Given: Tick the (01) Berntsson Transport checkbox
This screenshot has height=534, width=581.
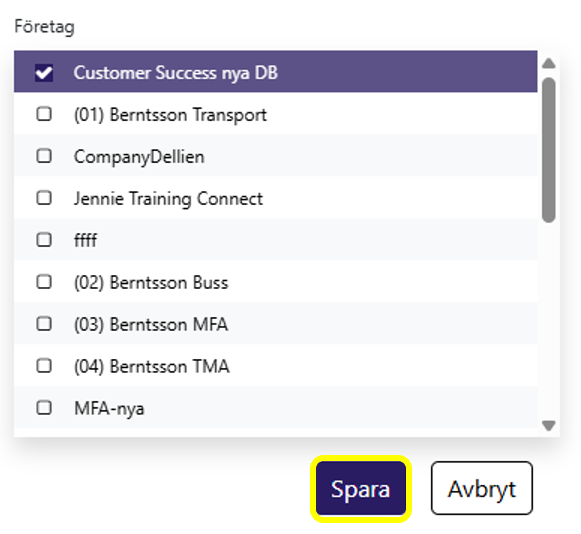Looking at the screenshot, I should (x=44, y=114).
